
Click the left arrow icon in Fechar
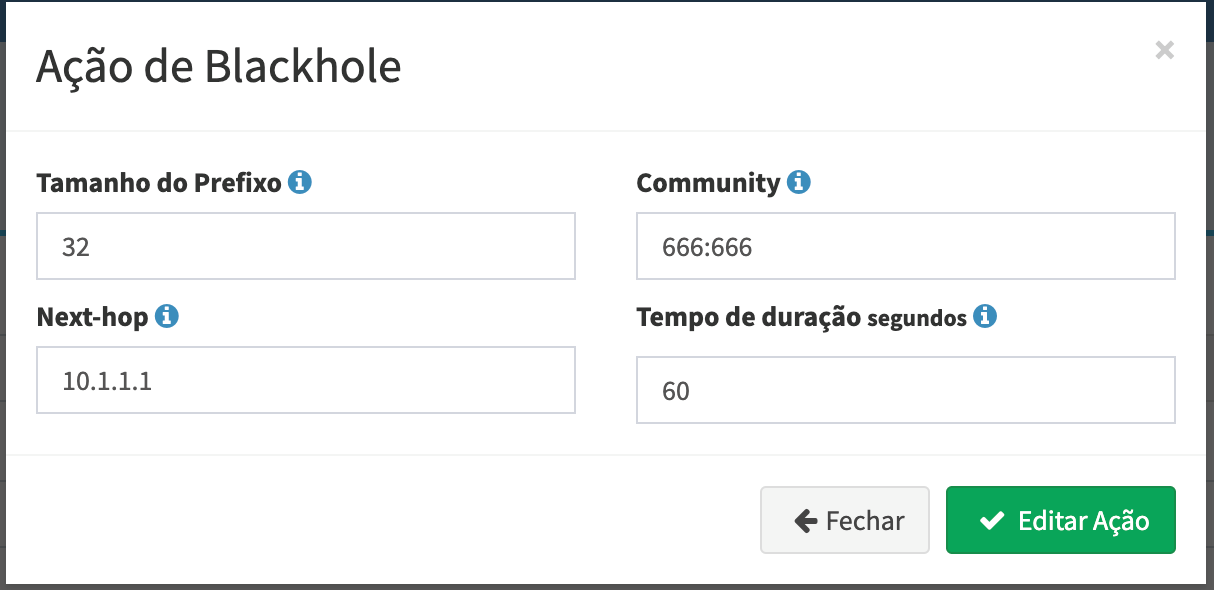[x=806, y=521]
